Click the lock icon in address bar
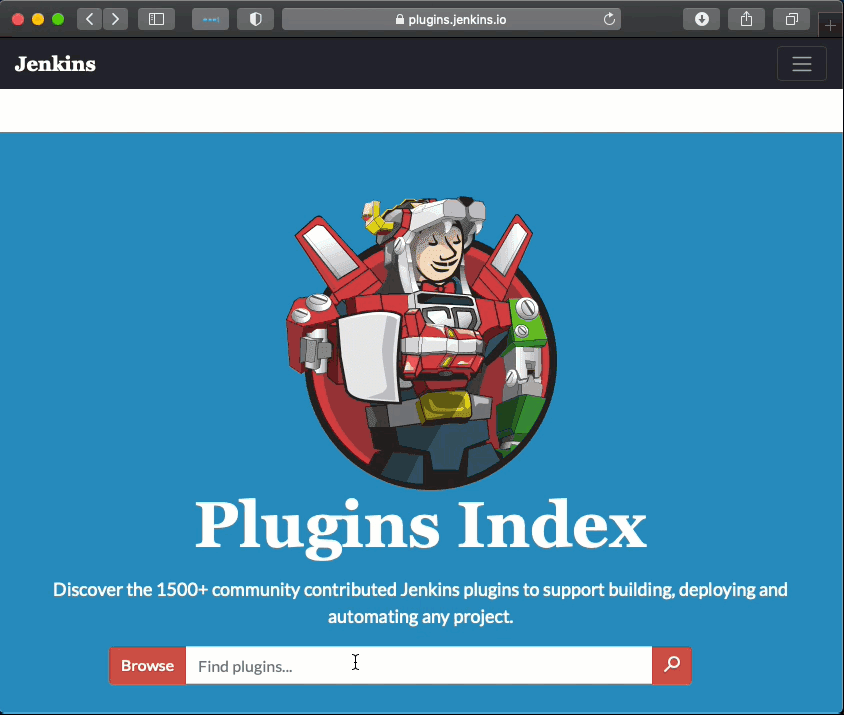This screenshot has width=844, height=715. (400, 19)
